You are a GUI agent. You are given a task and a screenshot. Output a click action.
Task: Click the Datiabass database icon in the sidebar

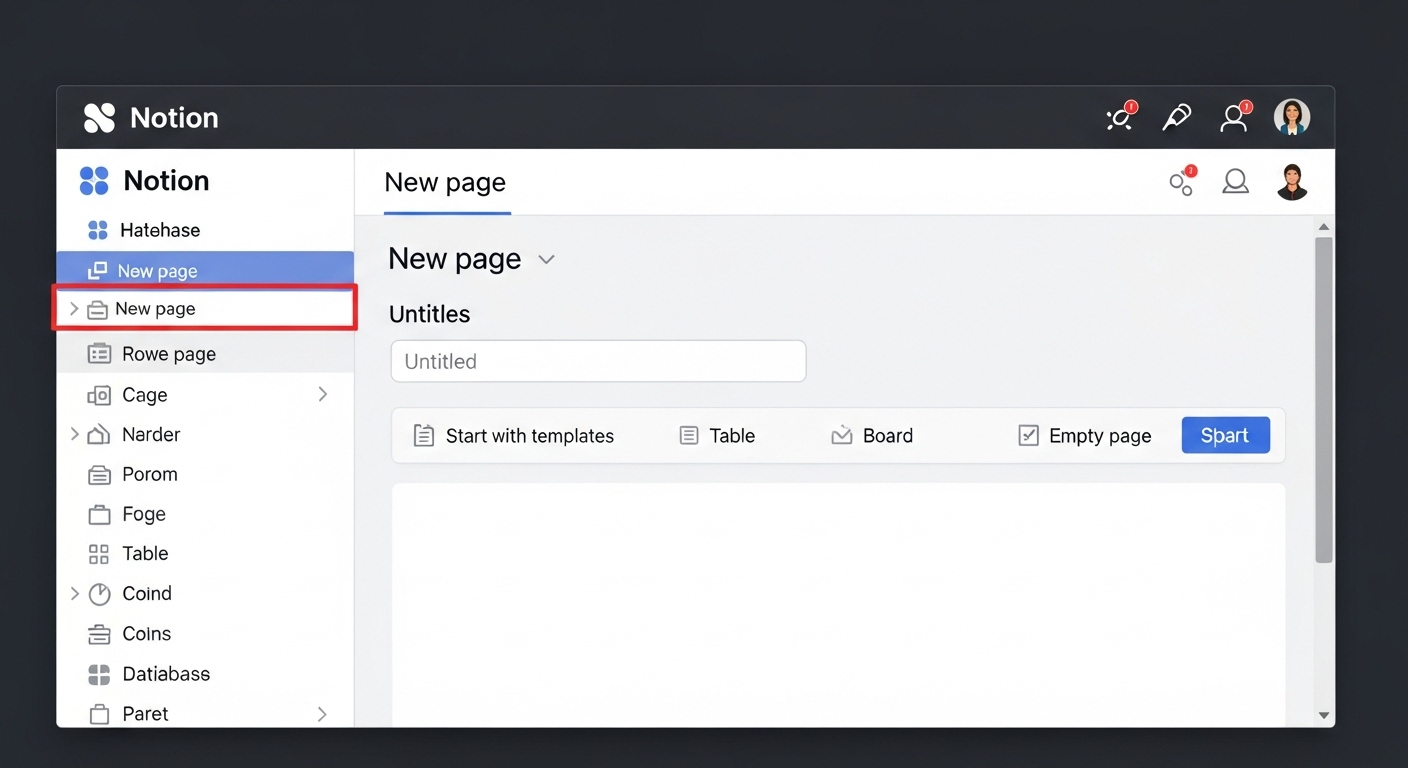tap(99, 674)
